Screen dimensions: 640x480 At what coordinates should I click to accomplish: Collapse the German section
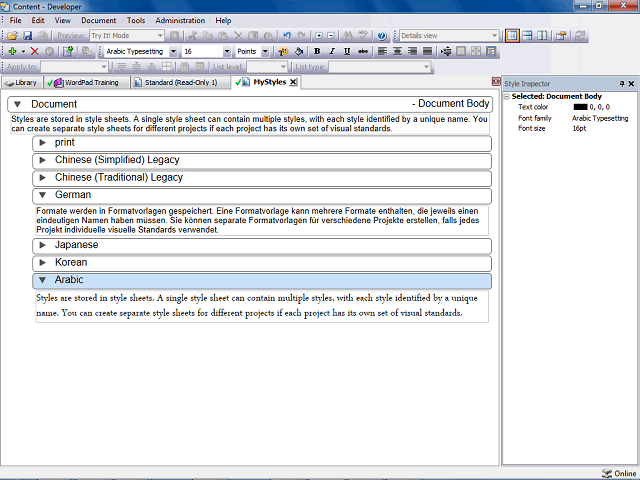pos(42,195)
